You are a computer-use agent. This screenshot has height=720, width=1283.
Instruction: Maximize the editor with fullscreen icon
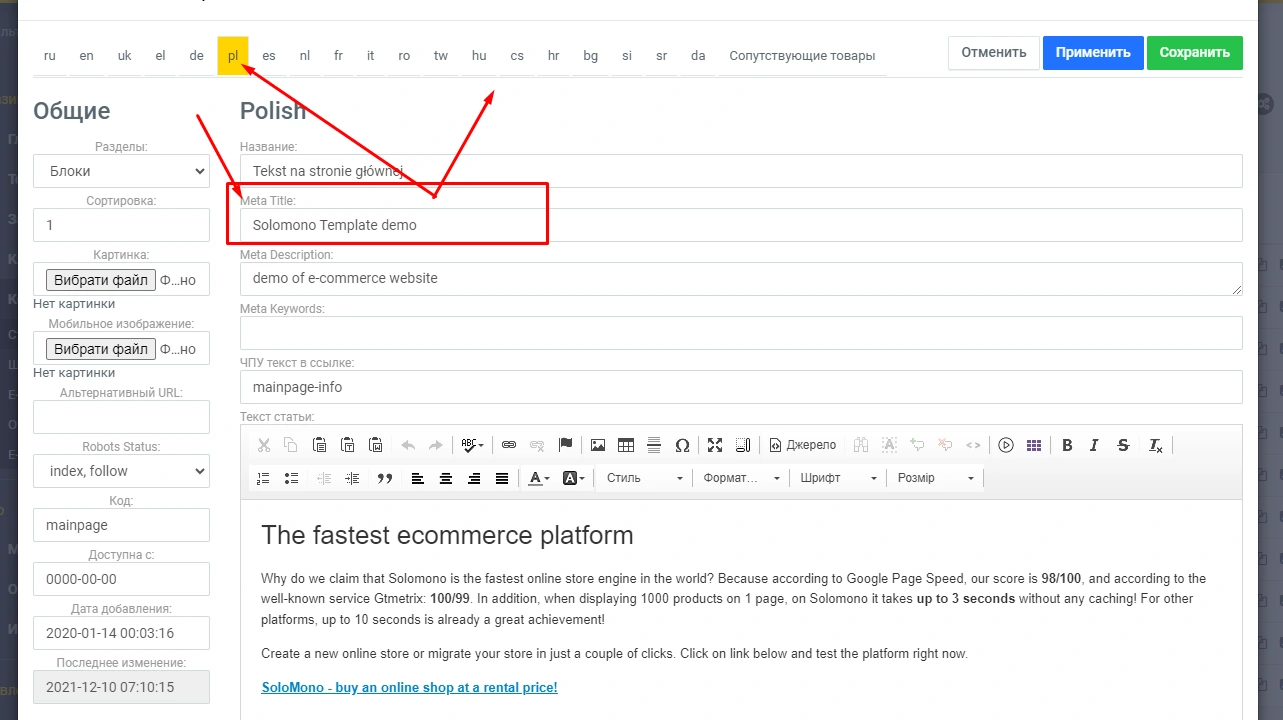714,445
